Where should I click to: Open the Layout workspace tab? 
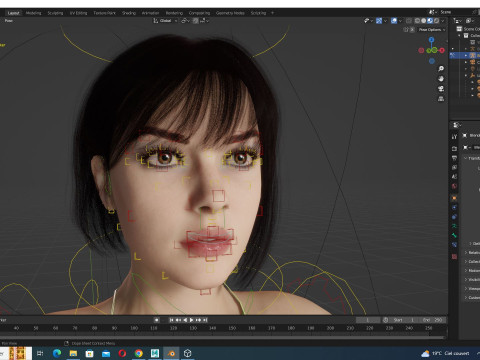(x=13, y=13)
